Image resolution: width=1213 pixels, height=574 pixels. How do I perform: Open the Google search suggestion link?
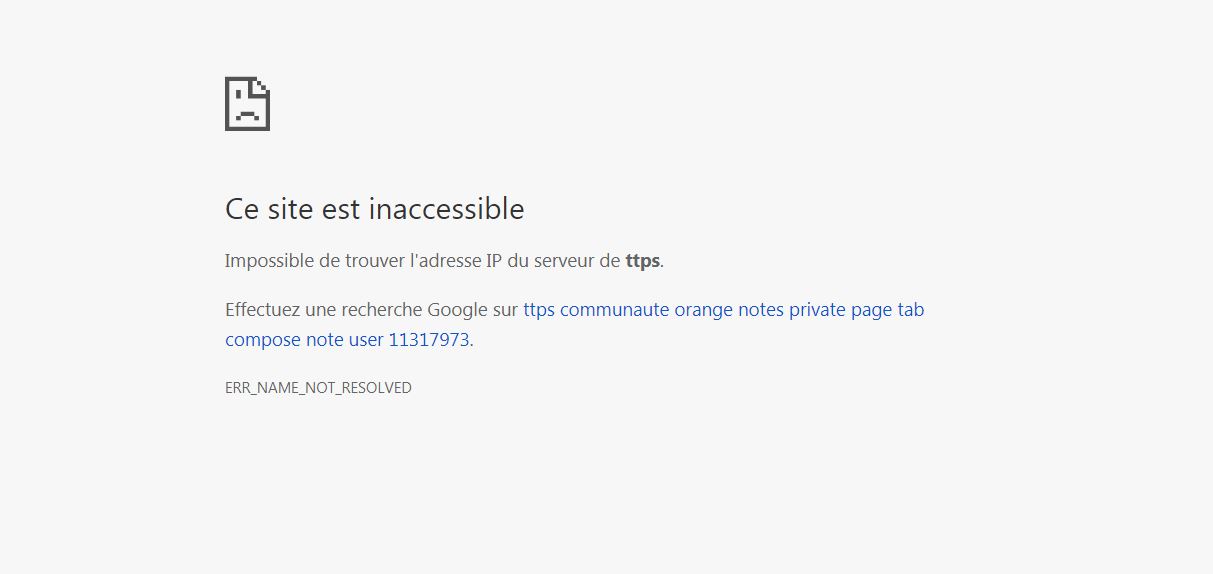(x=723, y=310)
